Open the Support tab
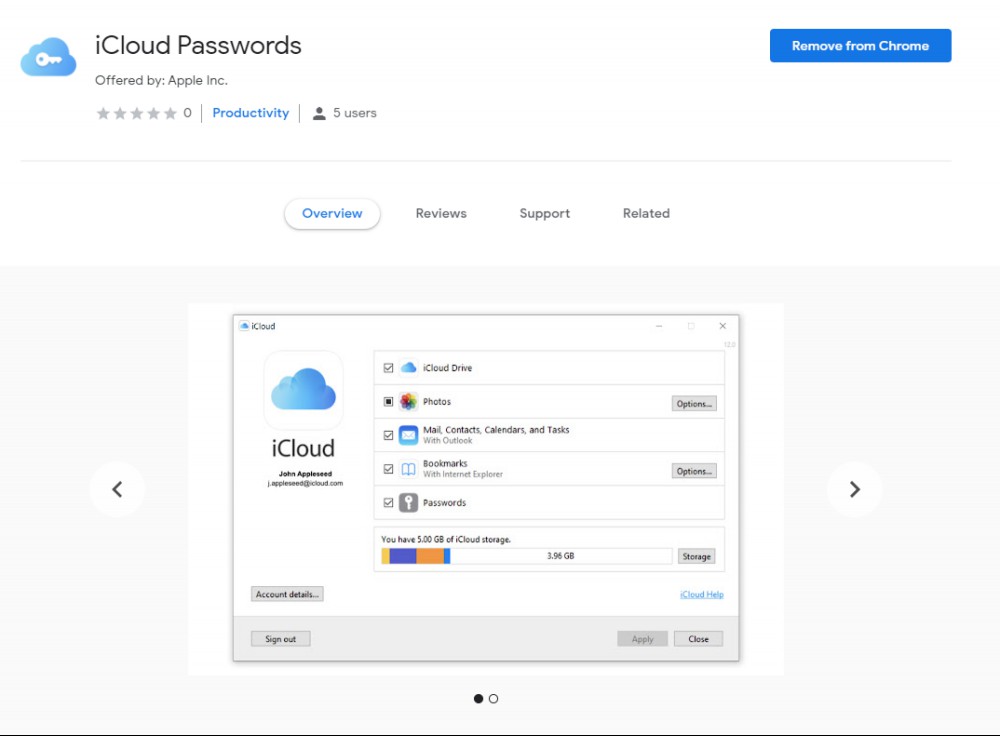This screenshot has height=736, width=1000. click(x=545, y=214)
